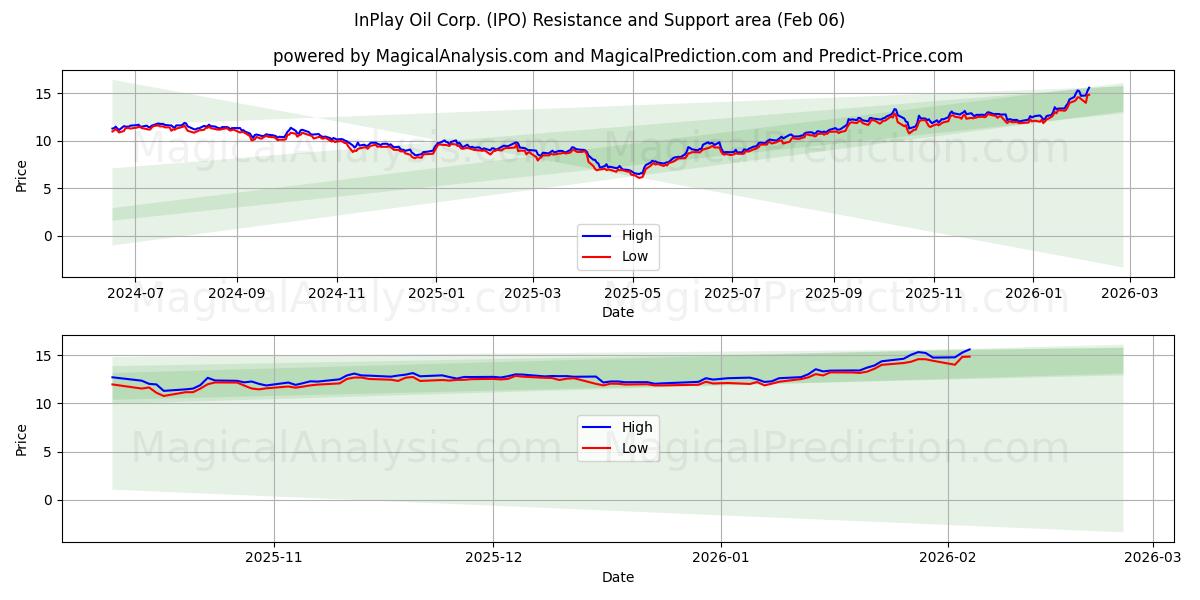
Task: Click the bottom chart x-axis label '2025-12'
Action: [493, 559]
